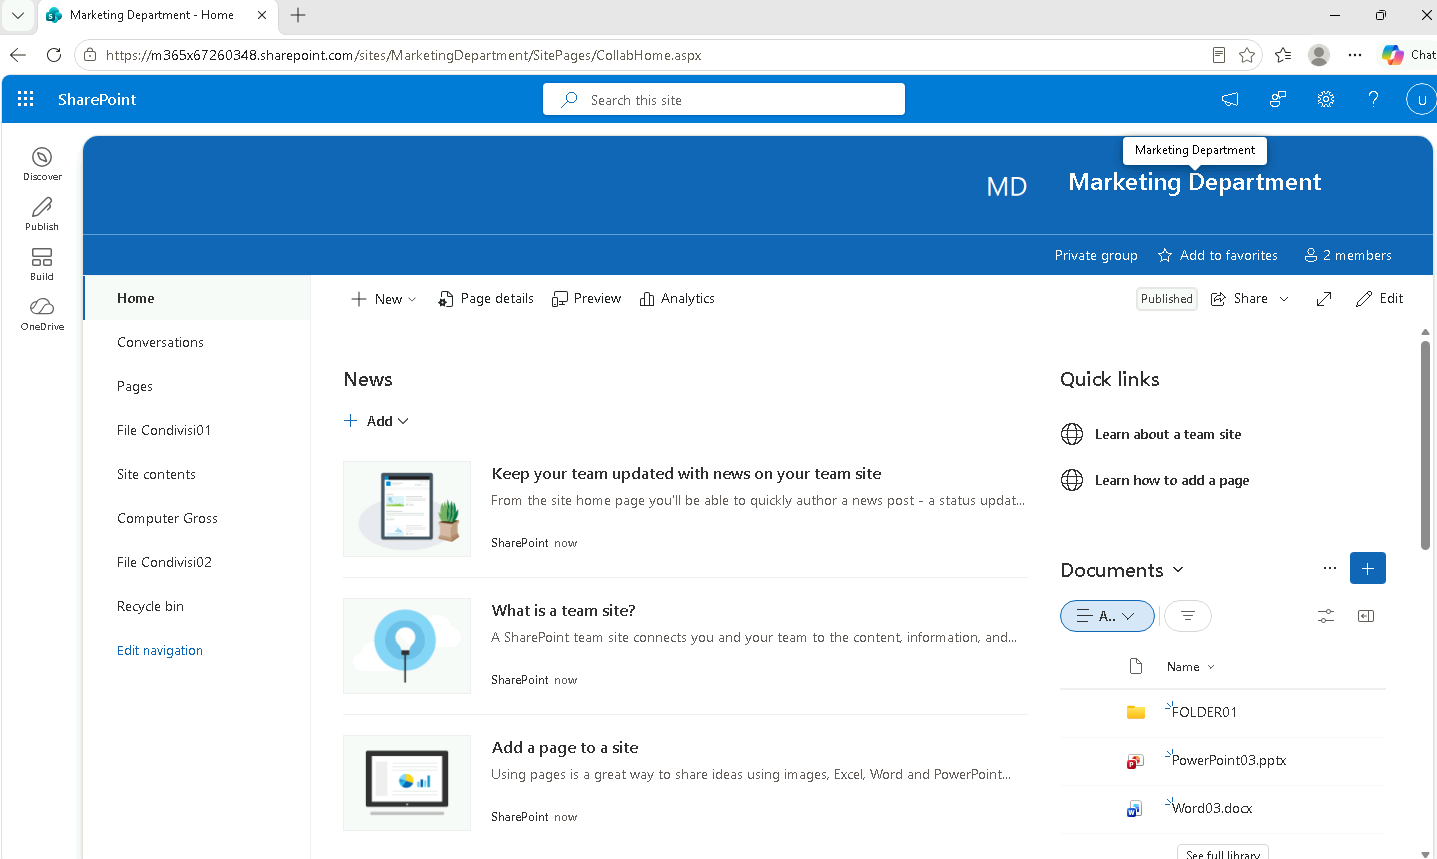Add new document with blue plus button

1368,568
